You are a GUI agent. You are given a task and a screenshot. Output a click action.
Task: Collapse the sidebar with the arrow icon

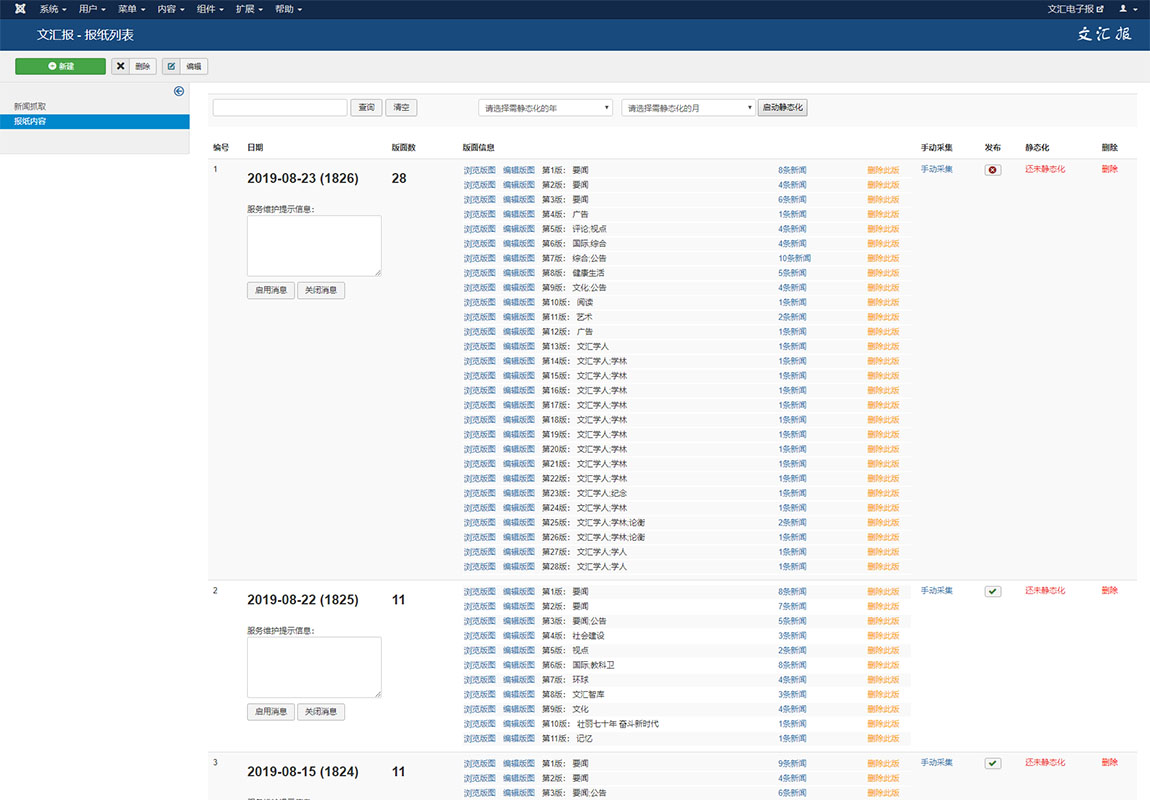click(x=179, y=91)
